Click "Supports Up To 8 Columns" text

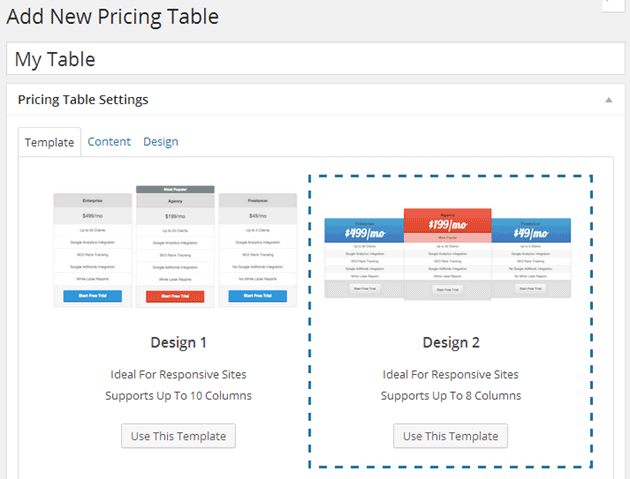[x=451, y=396]
